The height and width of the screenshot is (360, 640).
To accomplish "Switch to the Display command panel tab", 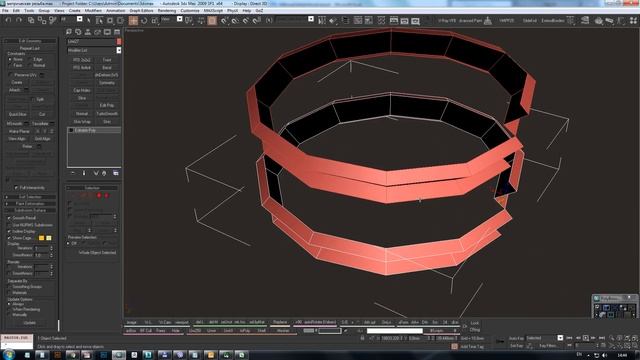I will coord(107,32).
